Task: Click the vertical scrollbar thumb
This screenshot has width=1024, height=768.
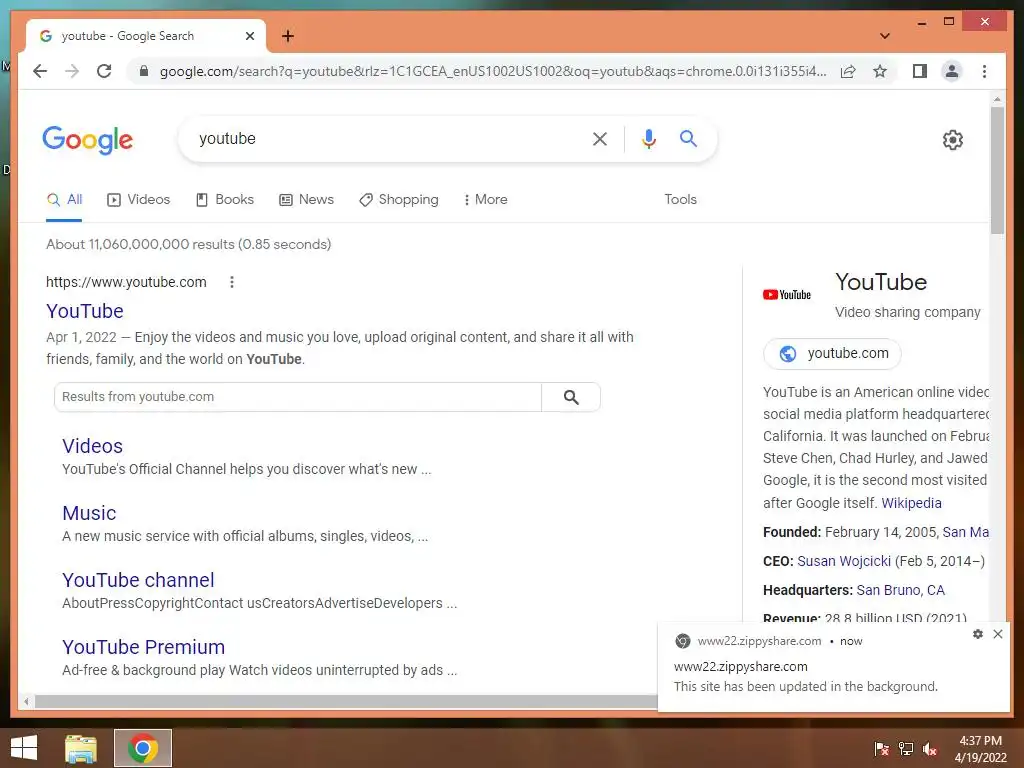Action: click(x=997, y=170)
